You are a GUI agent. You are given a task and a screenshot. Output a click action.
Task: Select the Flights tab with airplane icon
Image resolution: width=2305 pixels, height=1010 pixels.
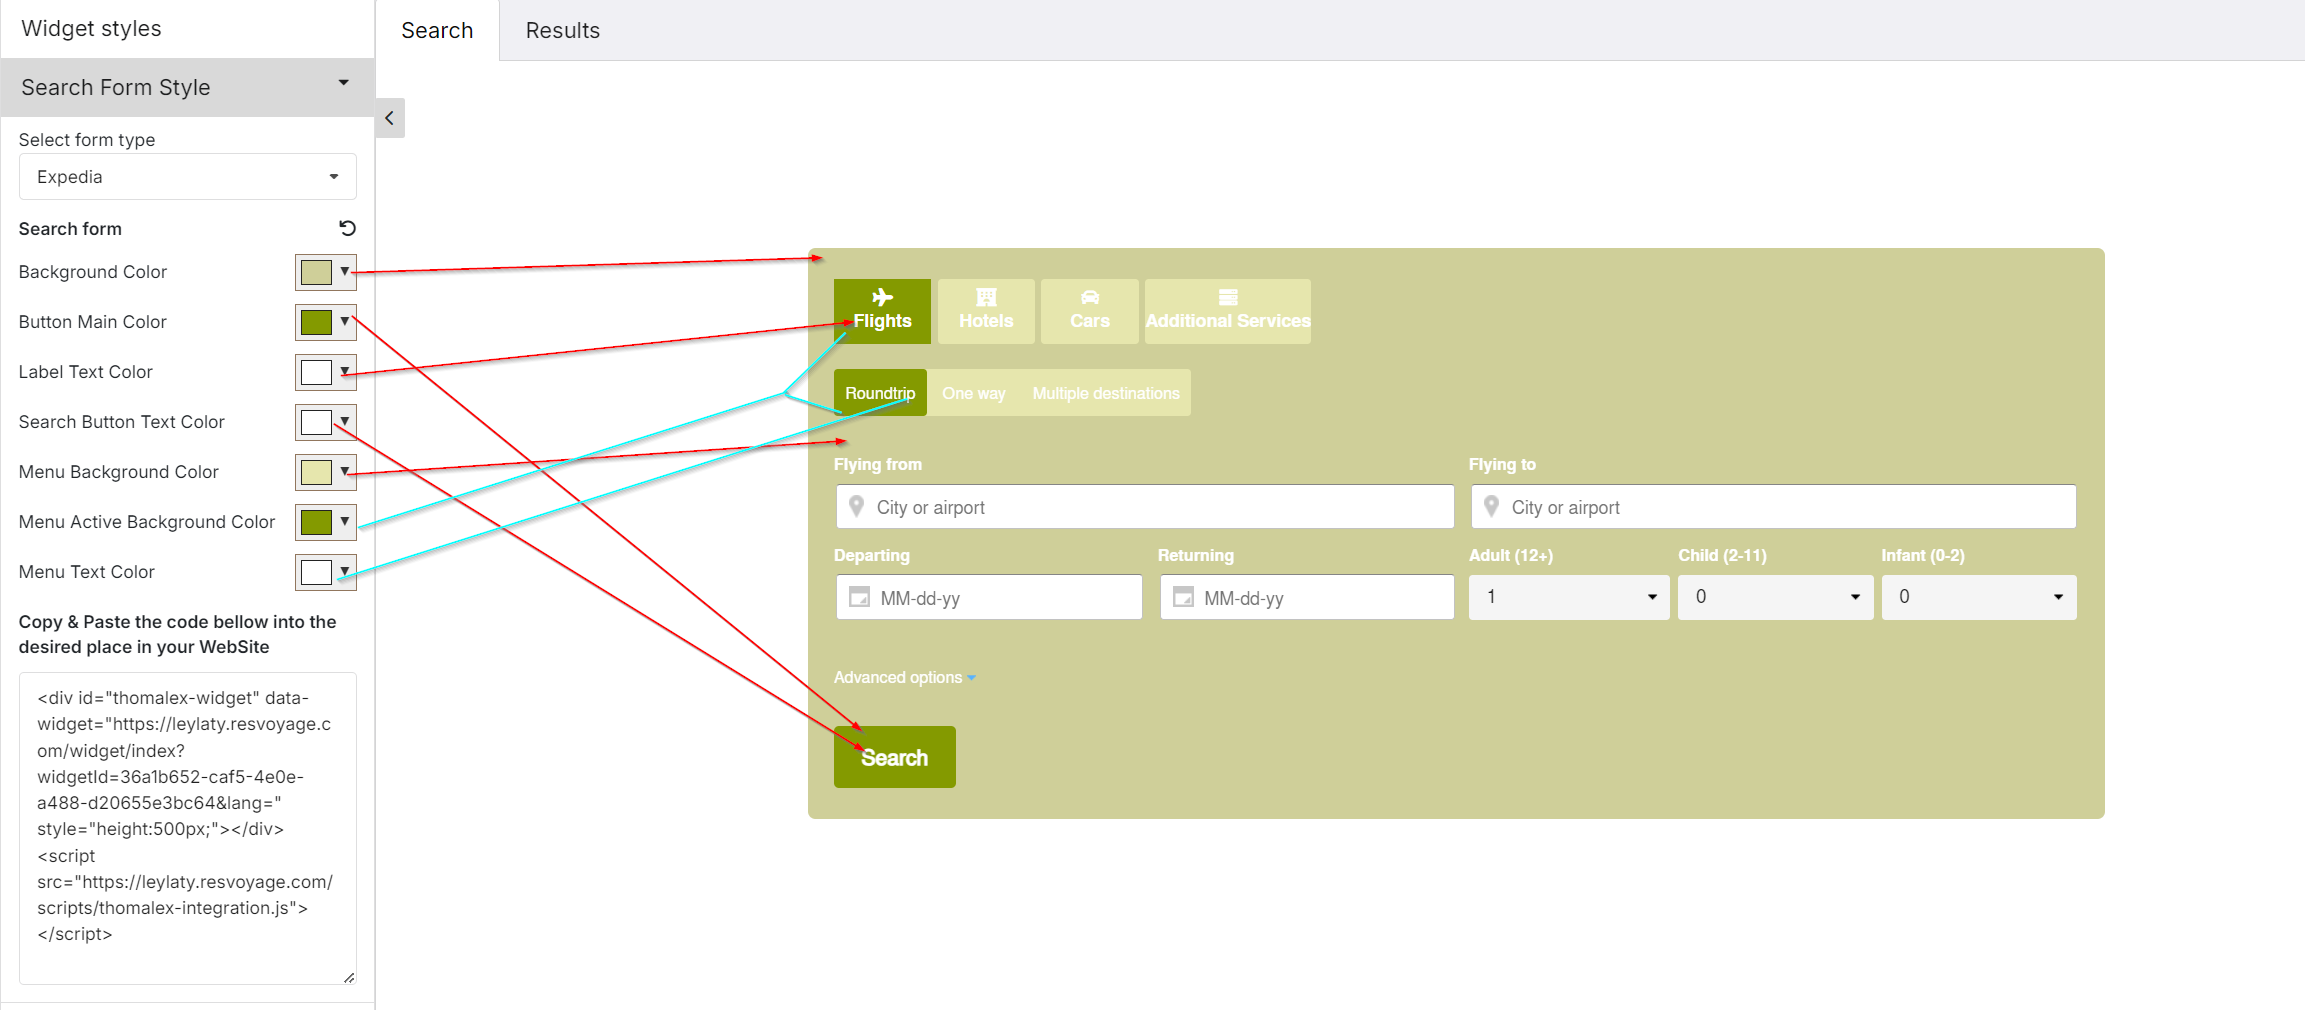click(882, 311)
